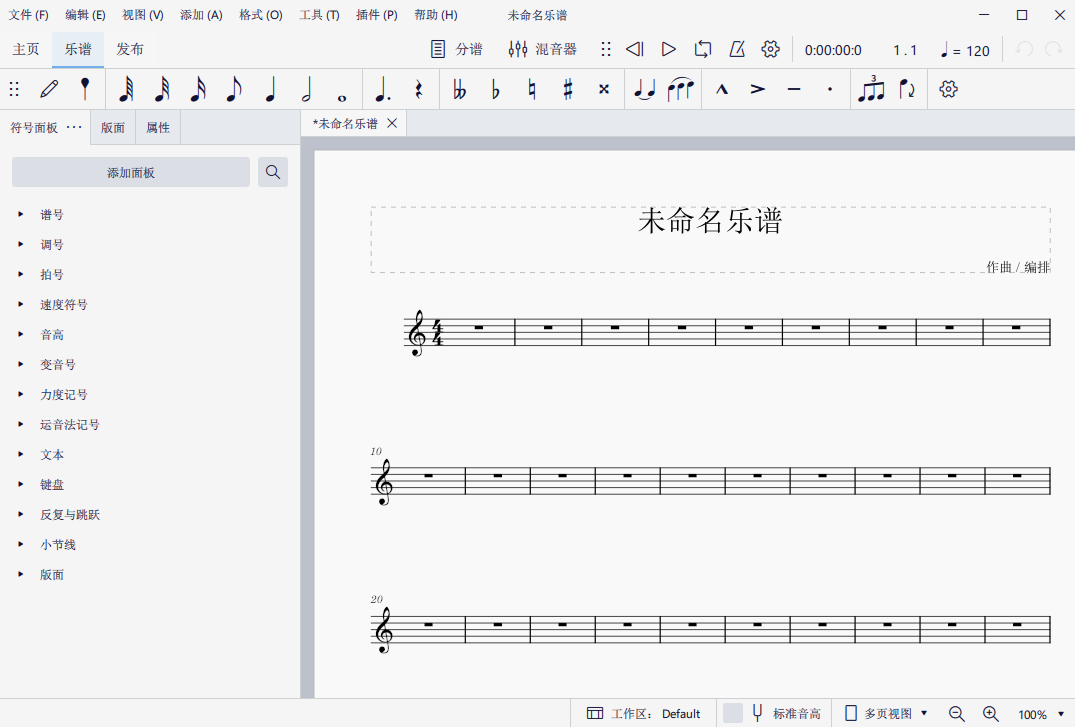This screenshot has width=1075, height=727.
Task: Add a slur
Action: click(x=680, y=89)
